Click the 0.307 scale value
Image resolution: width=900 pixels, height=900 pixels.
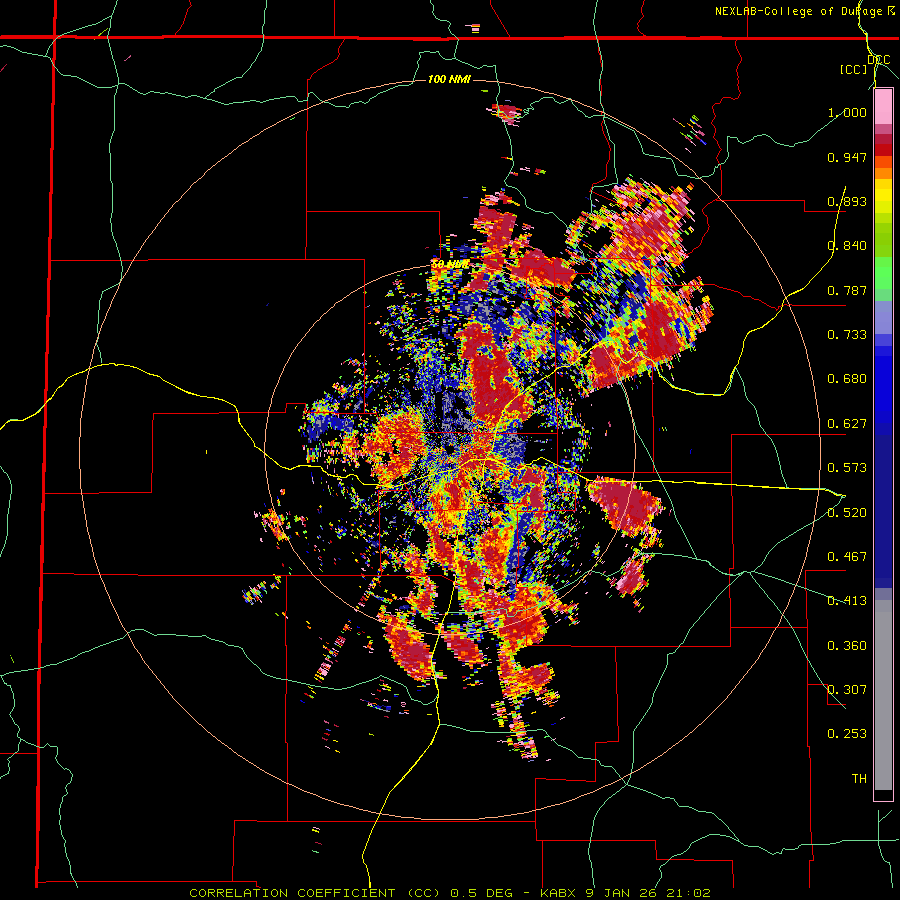pos(847,690)
